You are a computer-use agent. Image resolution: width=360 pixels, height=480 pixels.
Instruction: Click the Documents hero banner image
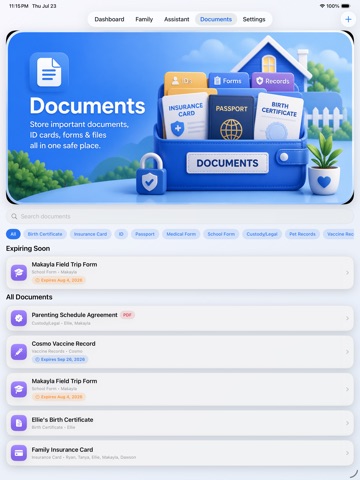coord(180,117)
